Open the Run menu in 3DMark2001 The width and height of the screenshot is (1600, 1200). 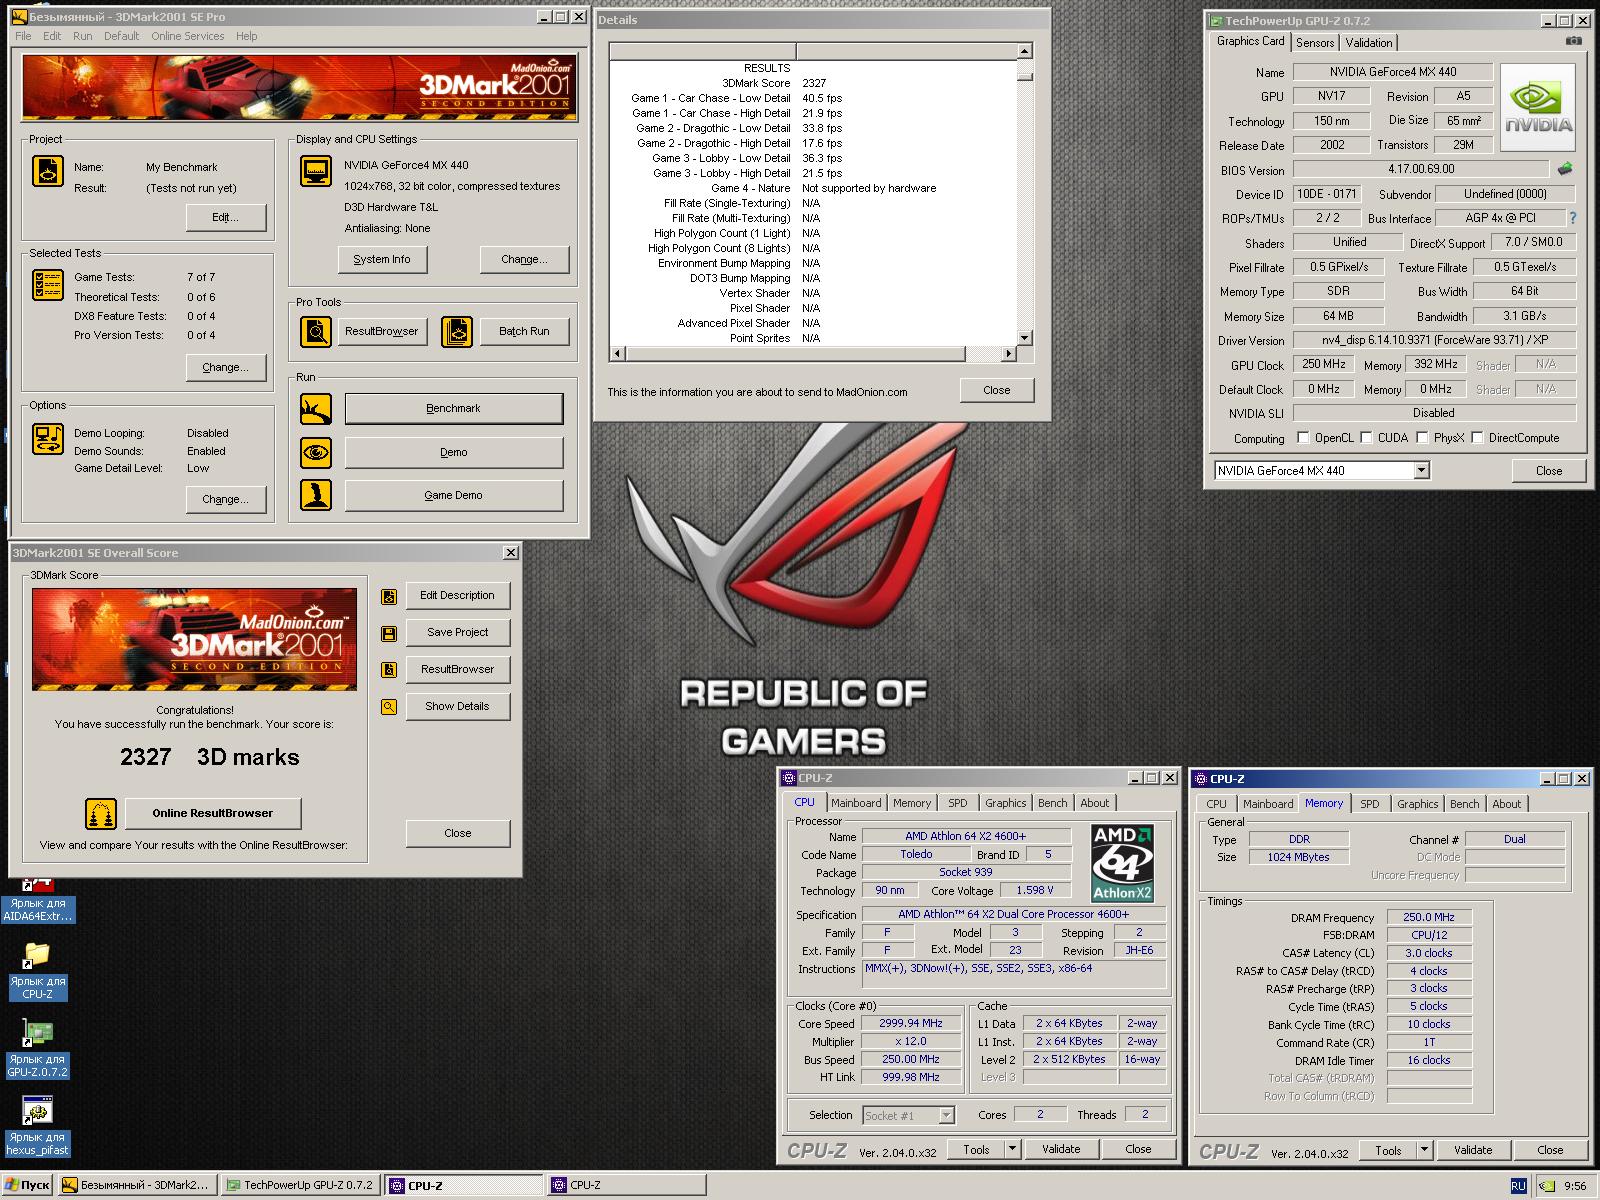[x=83, y=36]
